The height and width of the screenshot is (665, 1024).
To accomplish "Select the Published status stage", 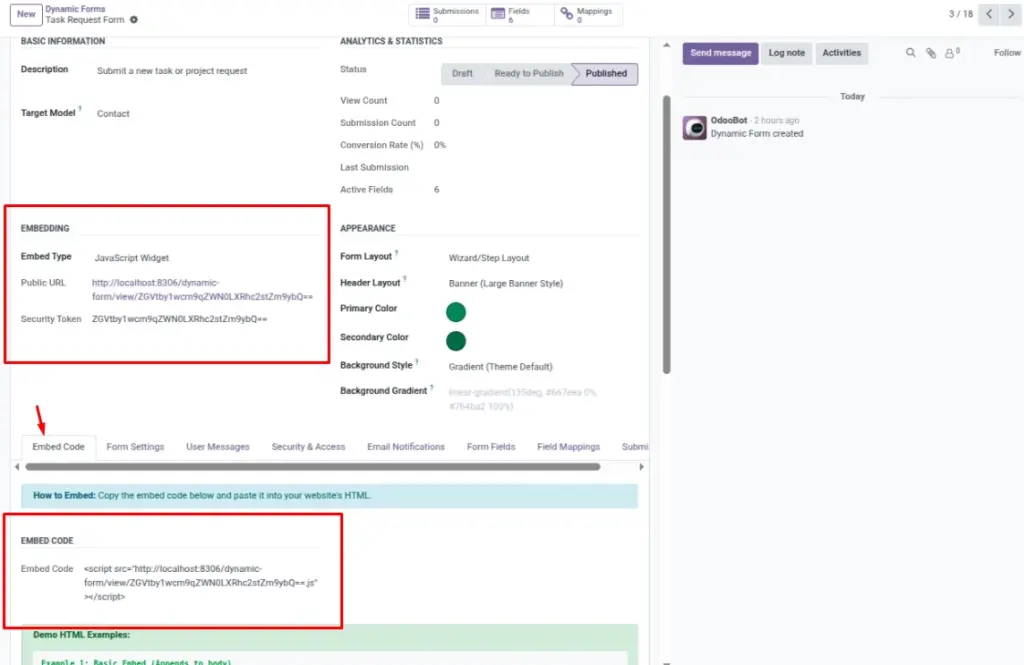I will coord(605,74).
